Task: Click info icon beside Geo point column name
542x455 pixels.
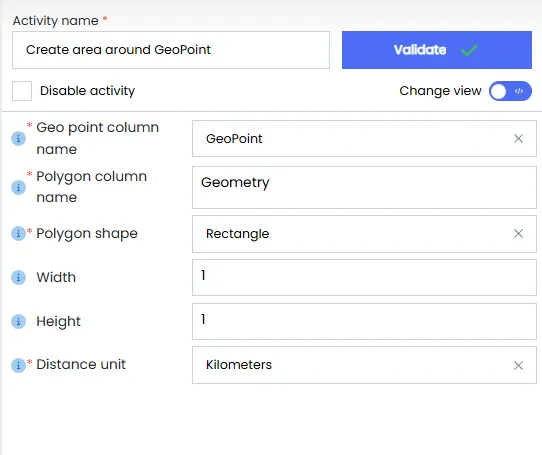Action: tap(18, 139)
